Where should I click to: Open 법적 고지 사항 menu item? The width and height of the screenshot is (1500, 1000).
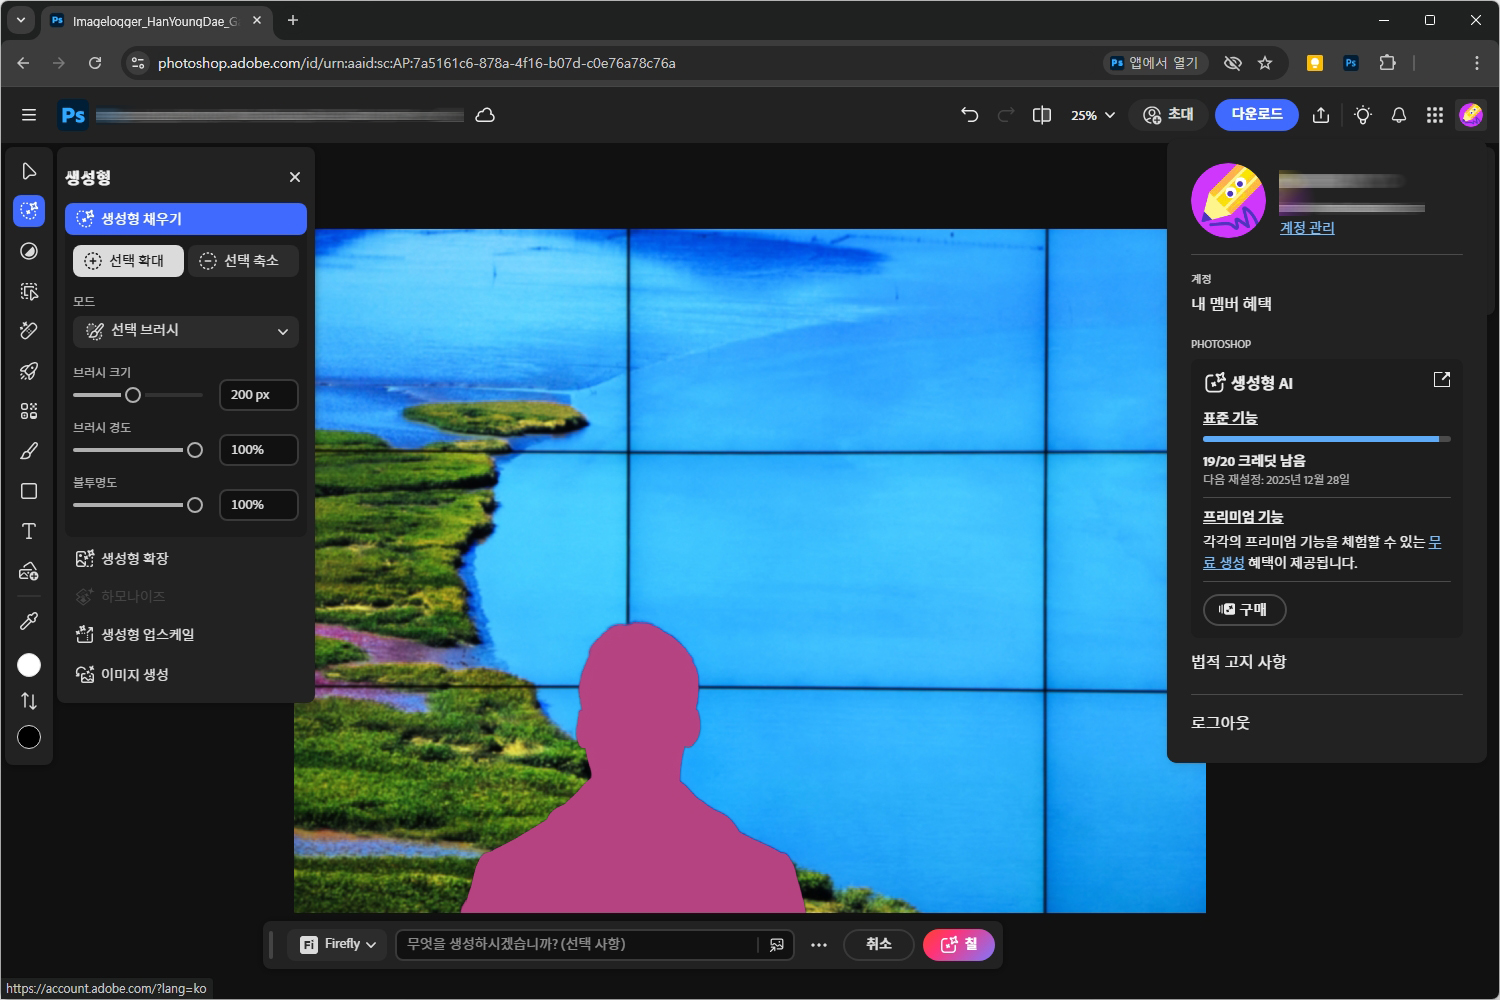(x=1238, y=662)
